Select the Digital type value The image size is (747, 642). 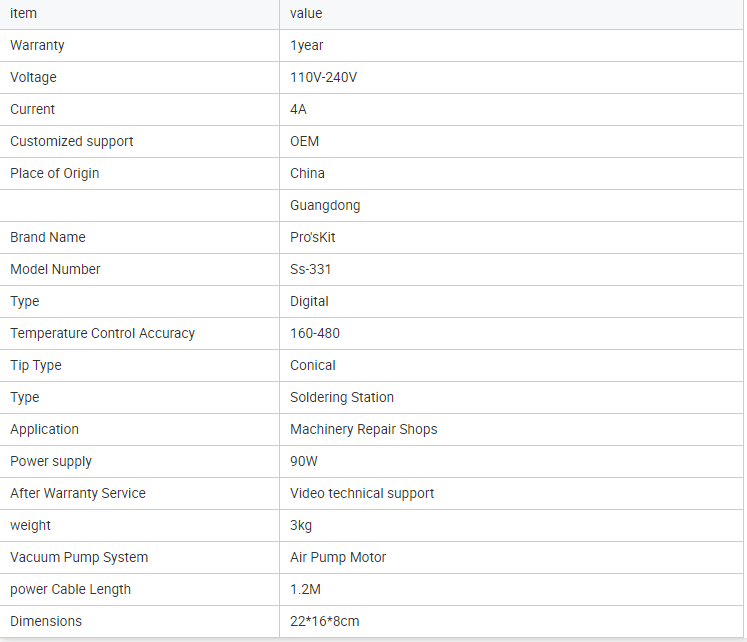tap(309, 301)
